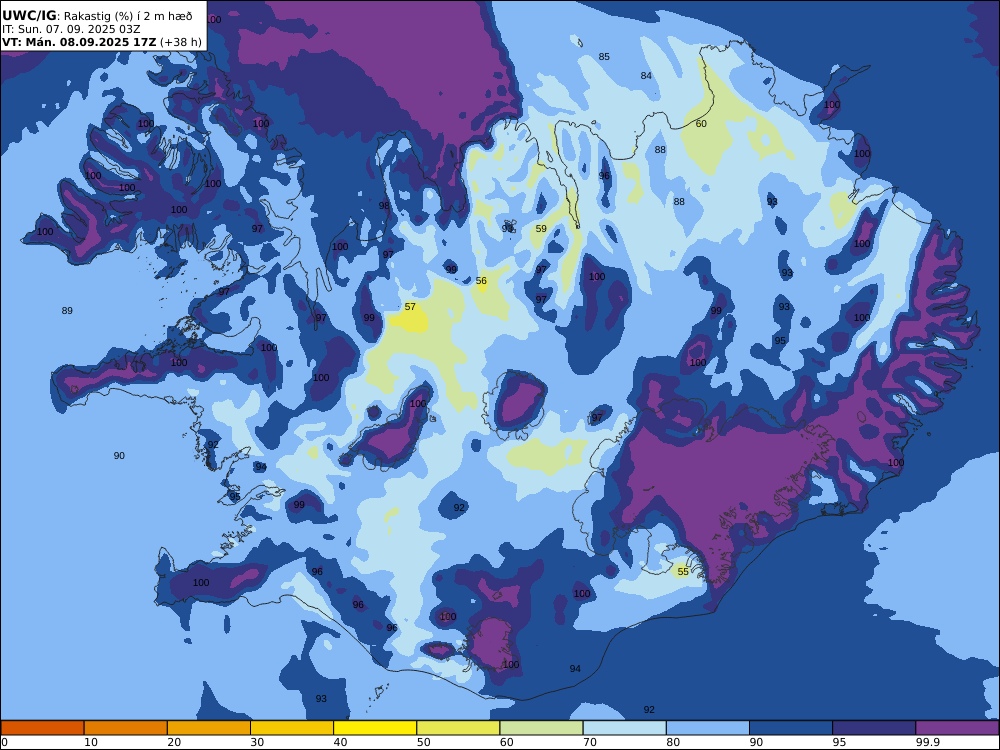
Task: Choose the 30–40 golden legend swatch
Action: pos(292,728)
